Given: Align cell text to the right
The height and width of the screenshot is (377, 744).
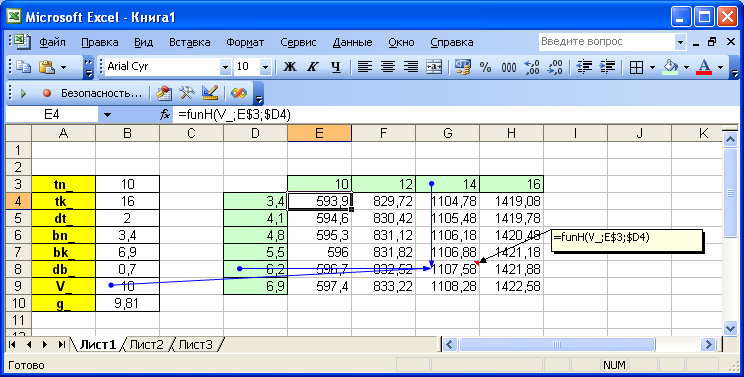Looking at the screenshot, I should click(411, 67).
